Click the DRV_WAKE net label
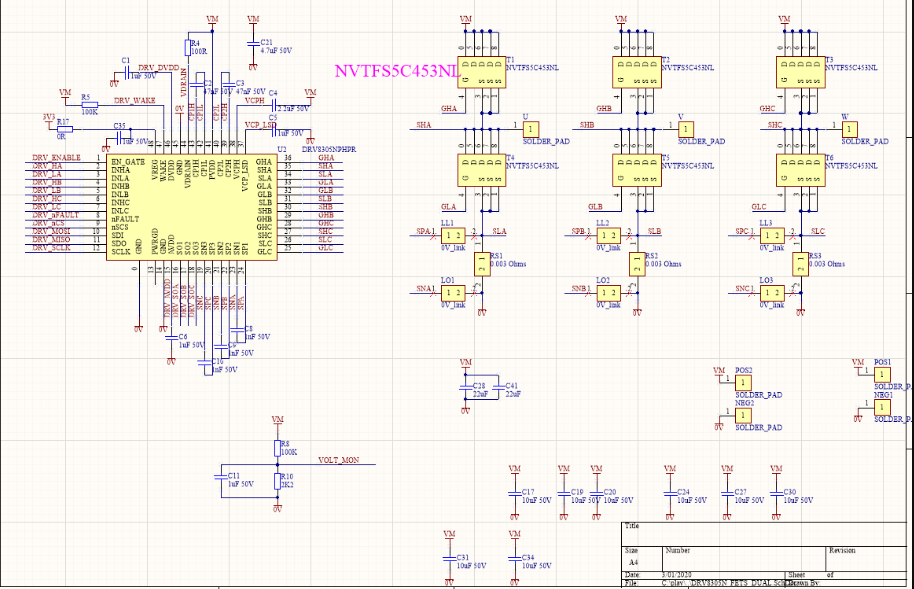This screenshot has height=589, width=914. [x=135, y=100]
